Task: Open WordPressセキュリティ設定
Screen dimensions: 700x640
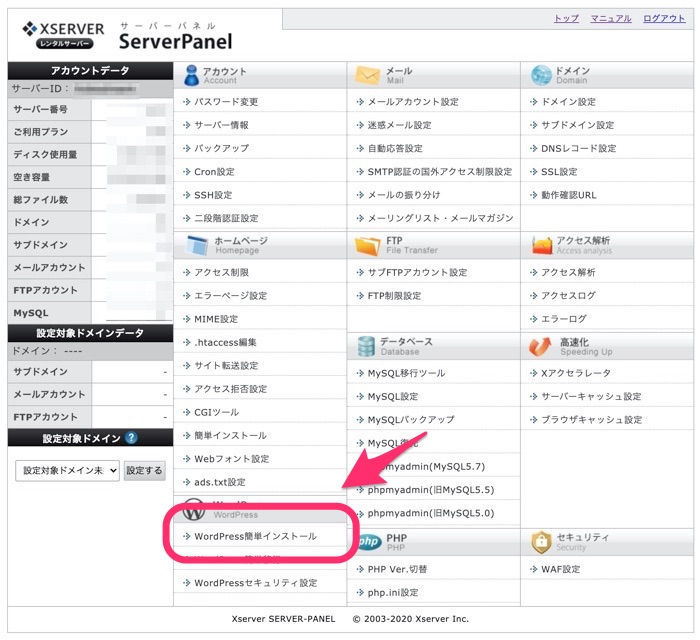Action: click(x=256, y=583)
